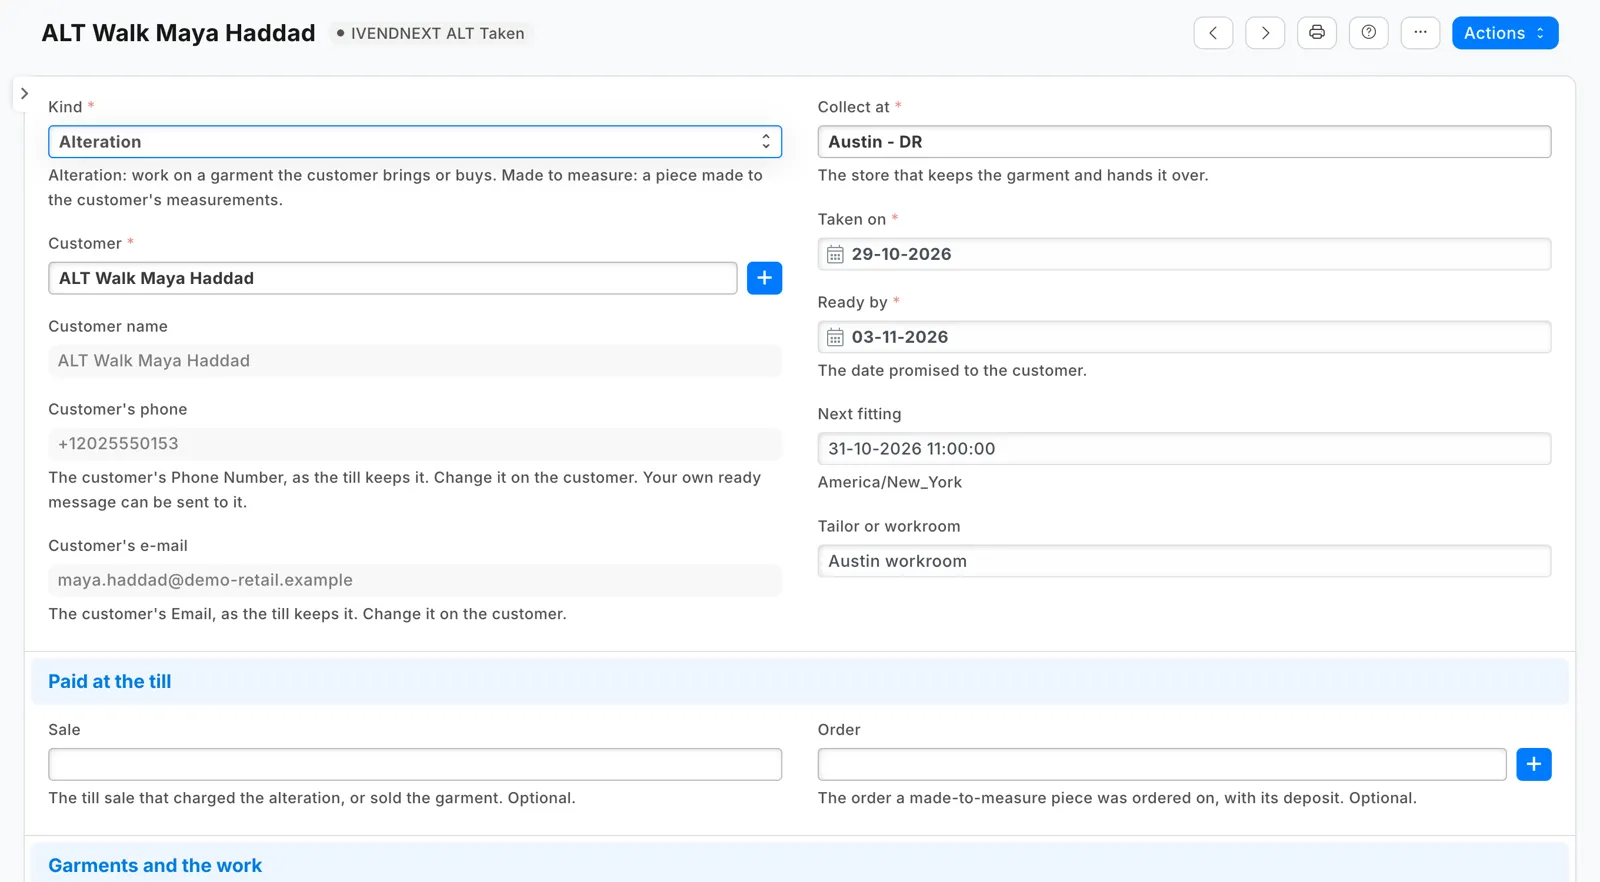
Task: Click the Tailor or workroom field
Action: tap(1184, 561)
